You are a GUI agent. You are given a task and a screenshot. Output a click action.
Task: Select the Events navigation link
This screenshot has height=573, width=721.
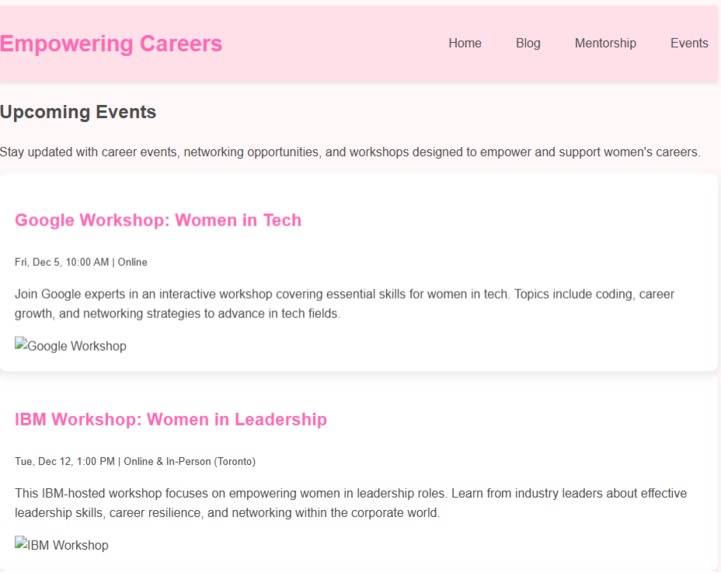click(689, 43)
